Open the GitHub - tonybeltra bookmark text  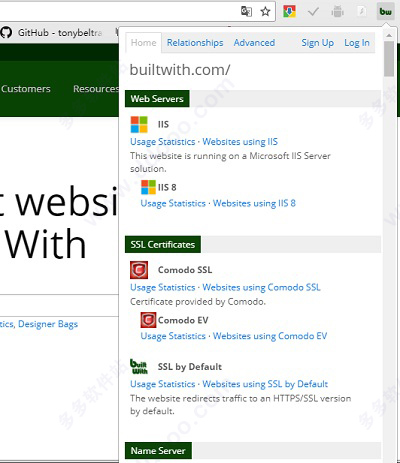point(60,33)
